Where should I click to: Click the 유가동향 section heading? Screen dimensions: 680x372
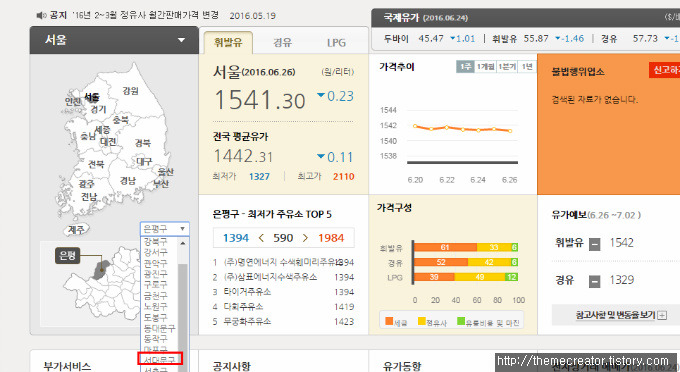click(x=402, y=366)
